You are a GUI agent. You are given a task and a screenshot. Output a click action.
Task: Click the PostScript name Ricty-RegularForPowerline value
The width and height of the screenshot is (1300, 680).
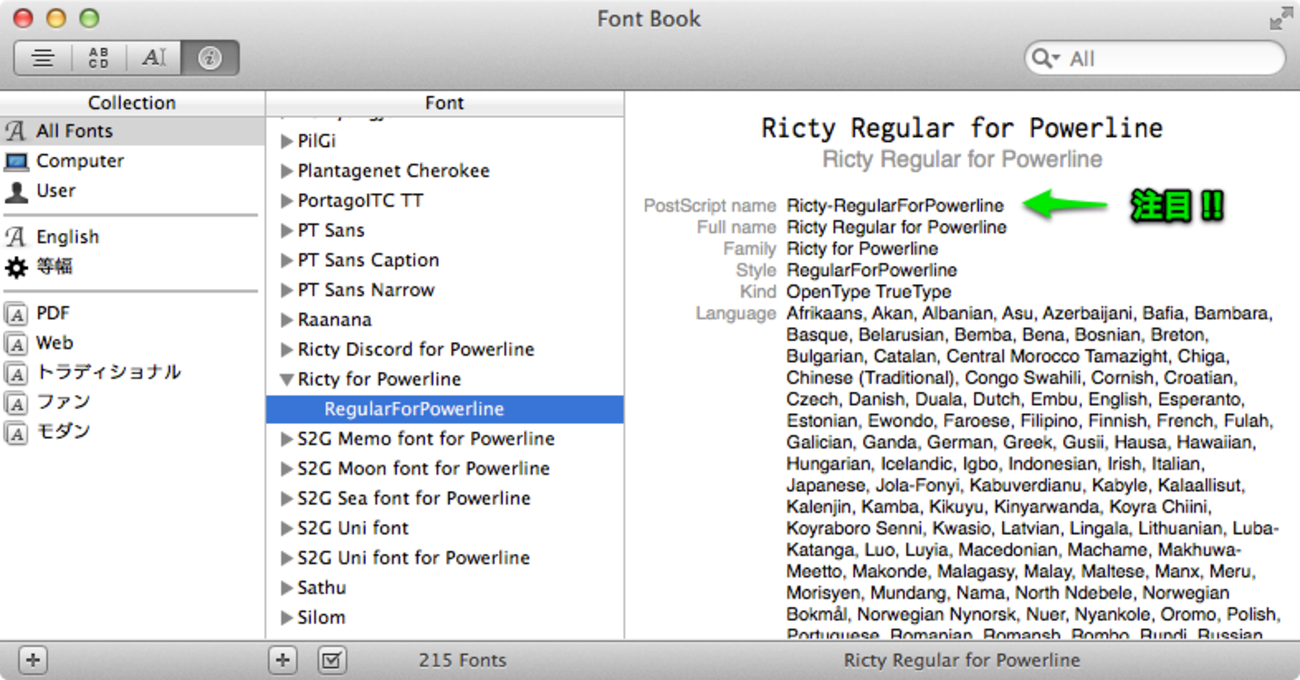click(895, 206)
